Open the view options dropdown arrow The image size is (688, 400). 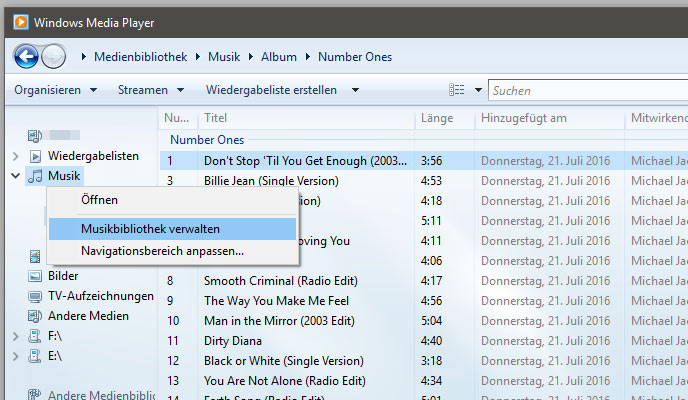(478, 90)
